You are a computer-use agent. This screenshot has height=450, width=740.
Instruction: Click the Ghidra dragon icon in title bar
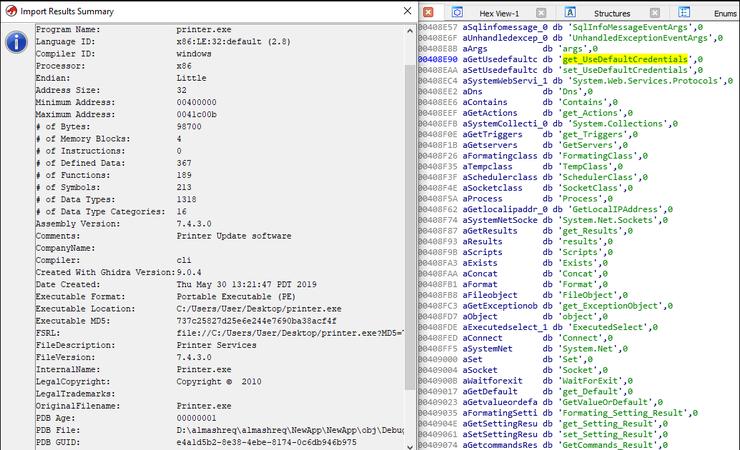tap(11, 11)
